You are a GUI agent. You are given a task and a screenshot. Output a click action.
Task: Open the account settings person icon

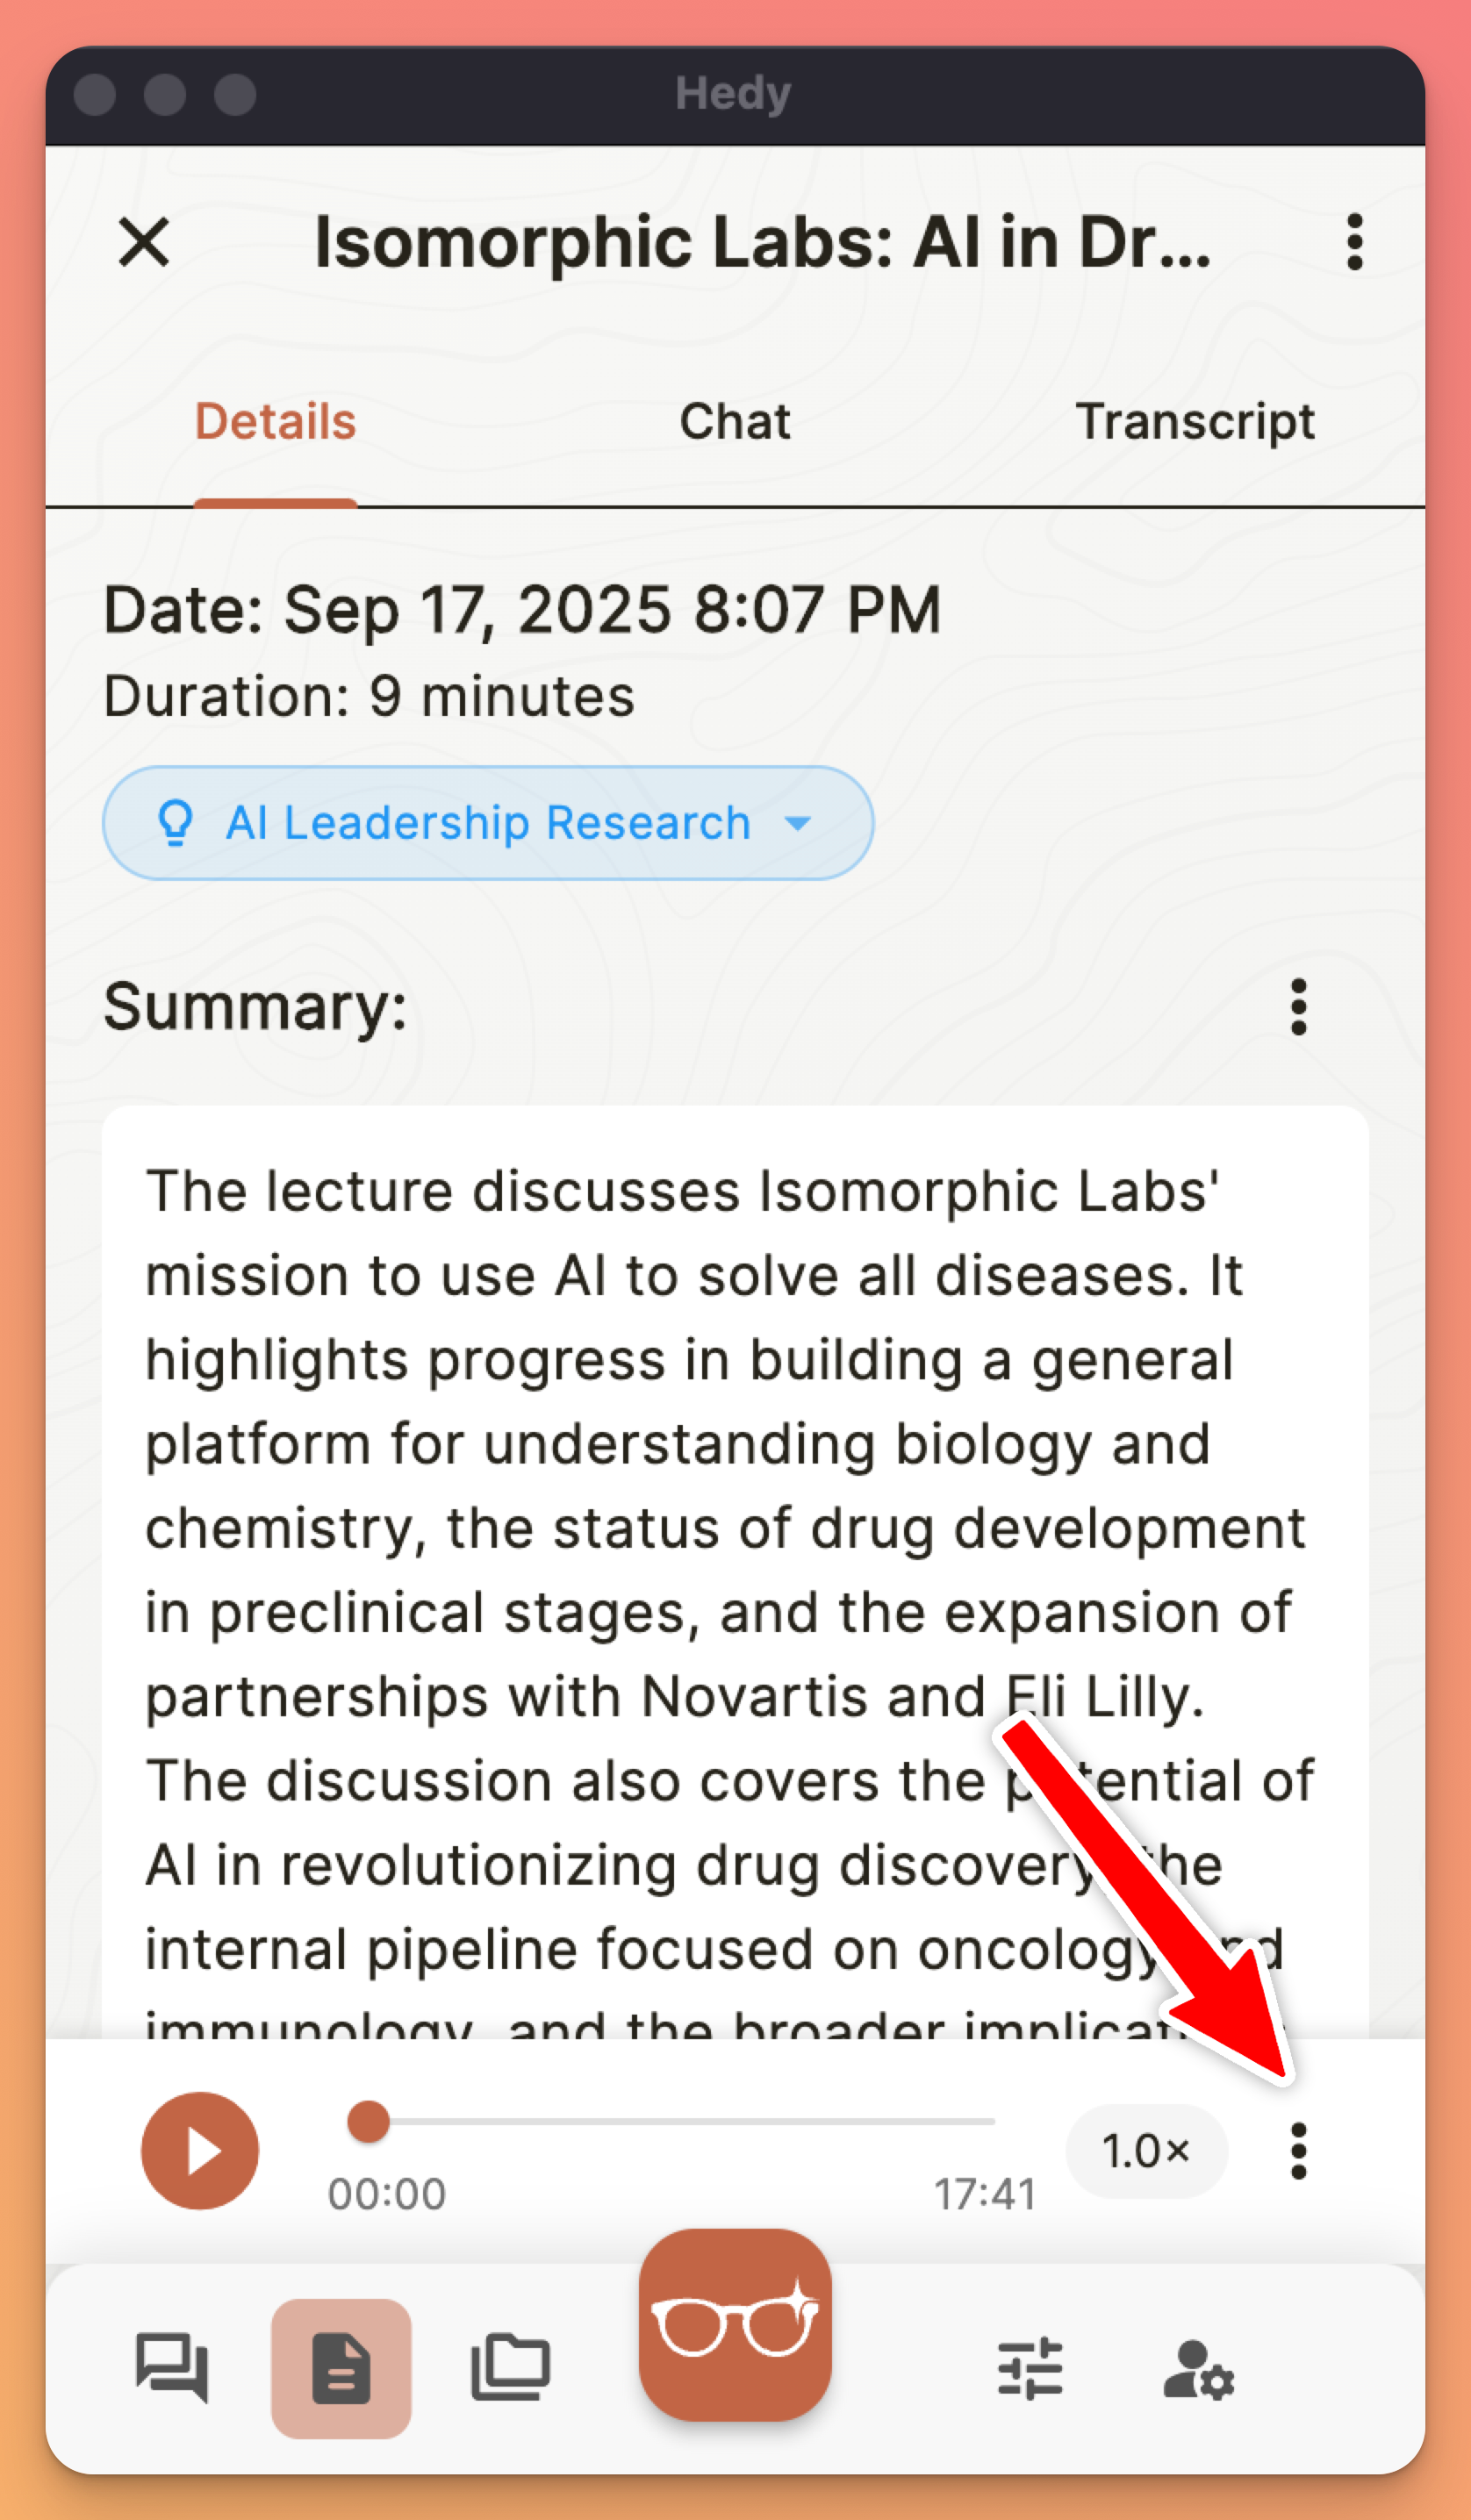(x=1198, y=2368)
